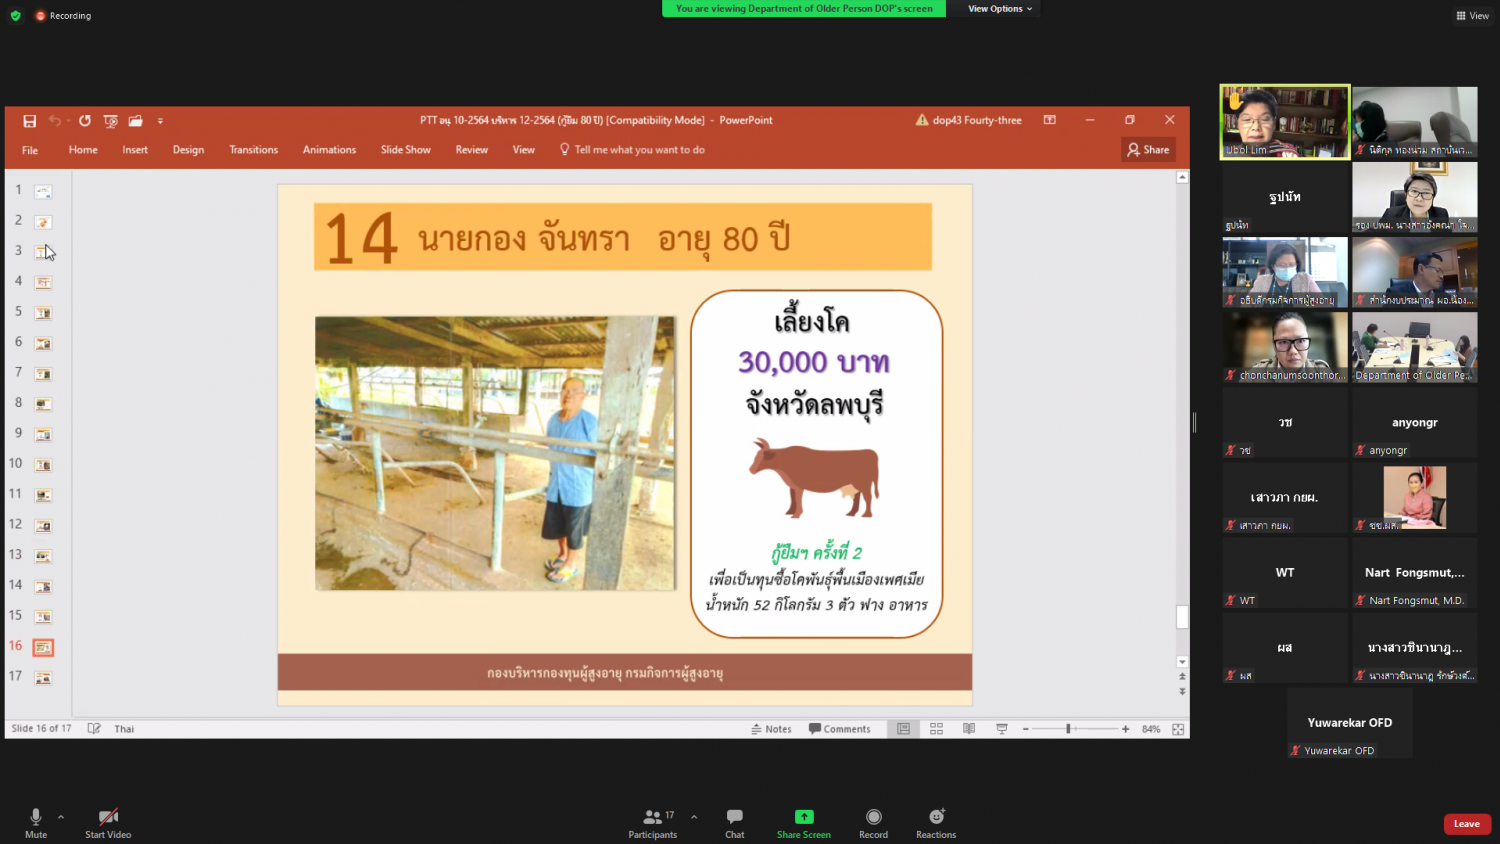Click the green Share Screen button

(804, 823)
